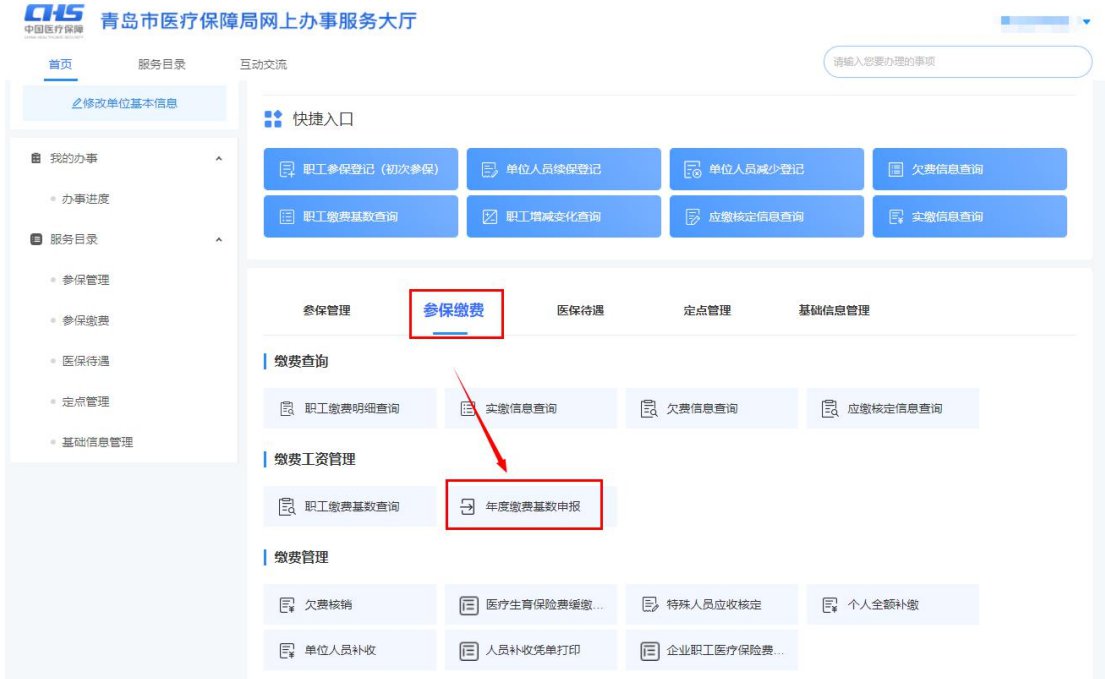1105x679 pixels.
Task: Open 单位人员补收 service
Action: pyautogui.click(x=350, y=651)
